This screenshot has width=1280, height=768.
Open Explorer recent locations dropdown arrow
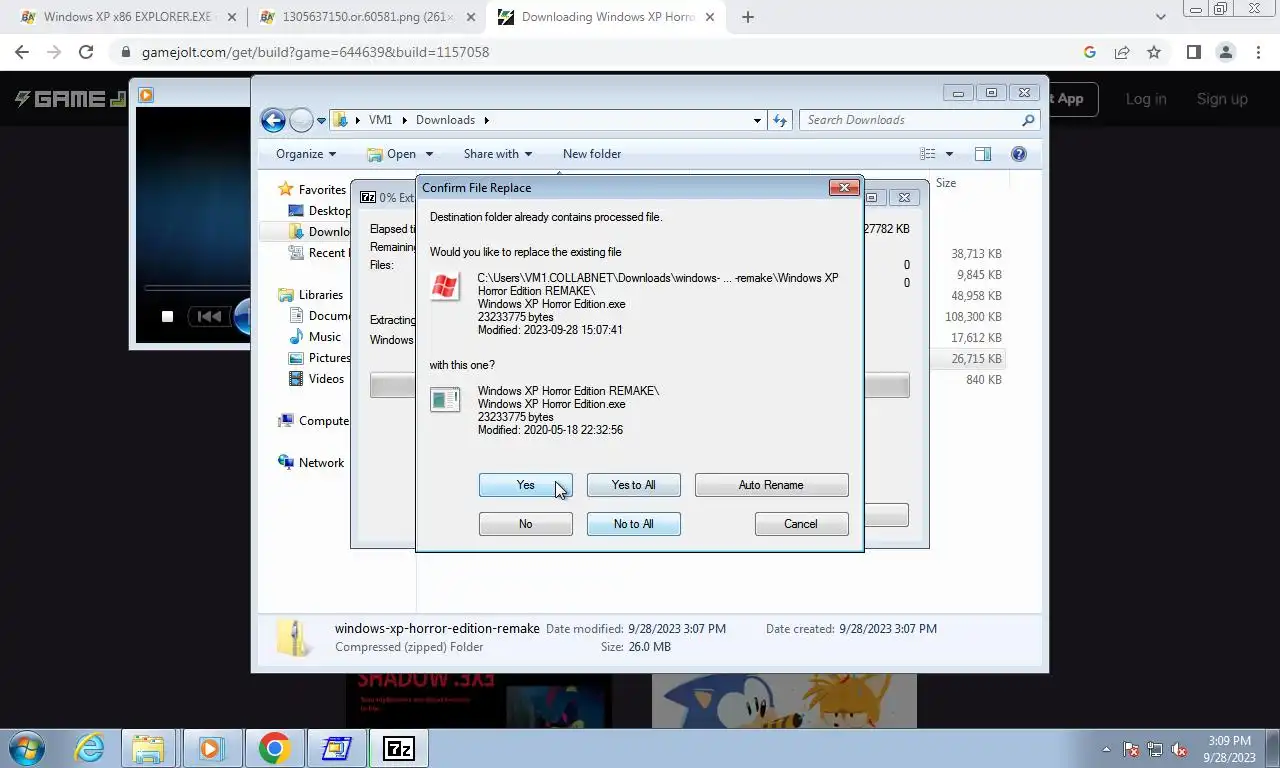click(321, 120)
